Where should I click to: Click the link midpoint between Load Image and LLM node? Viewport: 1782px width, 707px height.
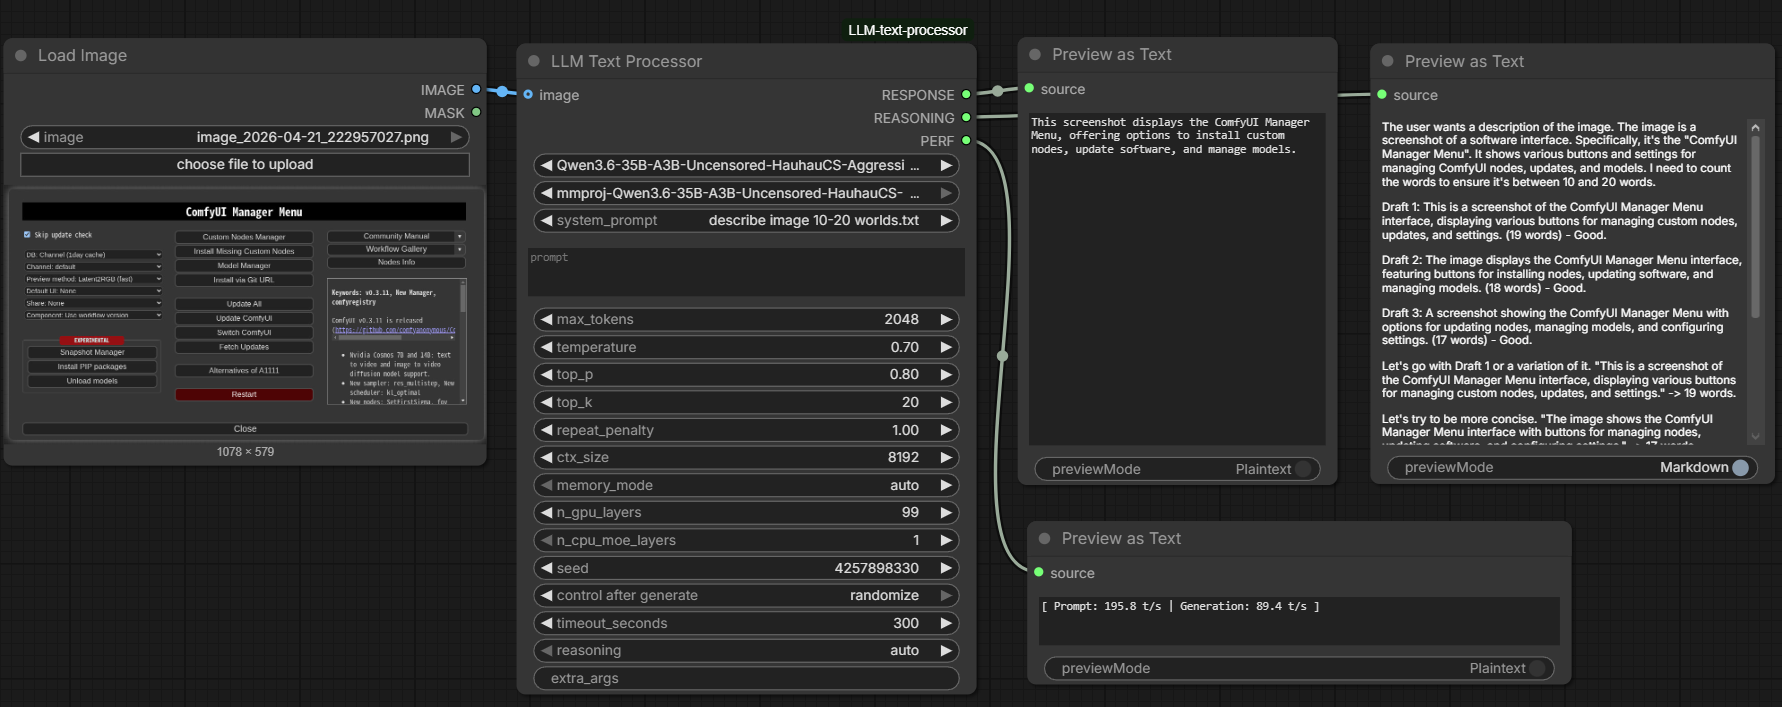coord(502,92)
